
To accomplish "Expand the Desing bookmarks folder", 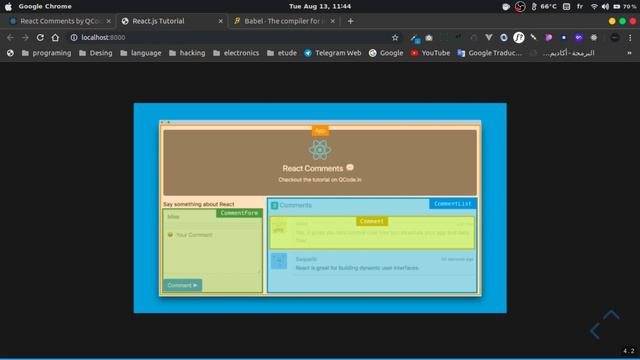I will 95,53.
